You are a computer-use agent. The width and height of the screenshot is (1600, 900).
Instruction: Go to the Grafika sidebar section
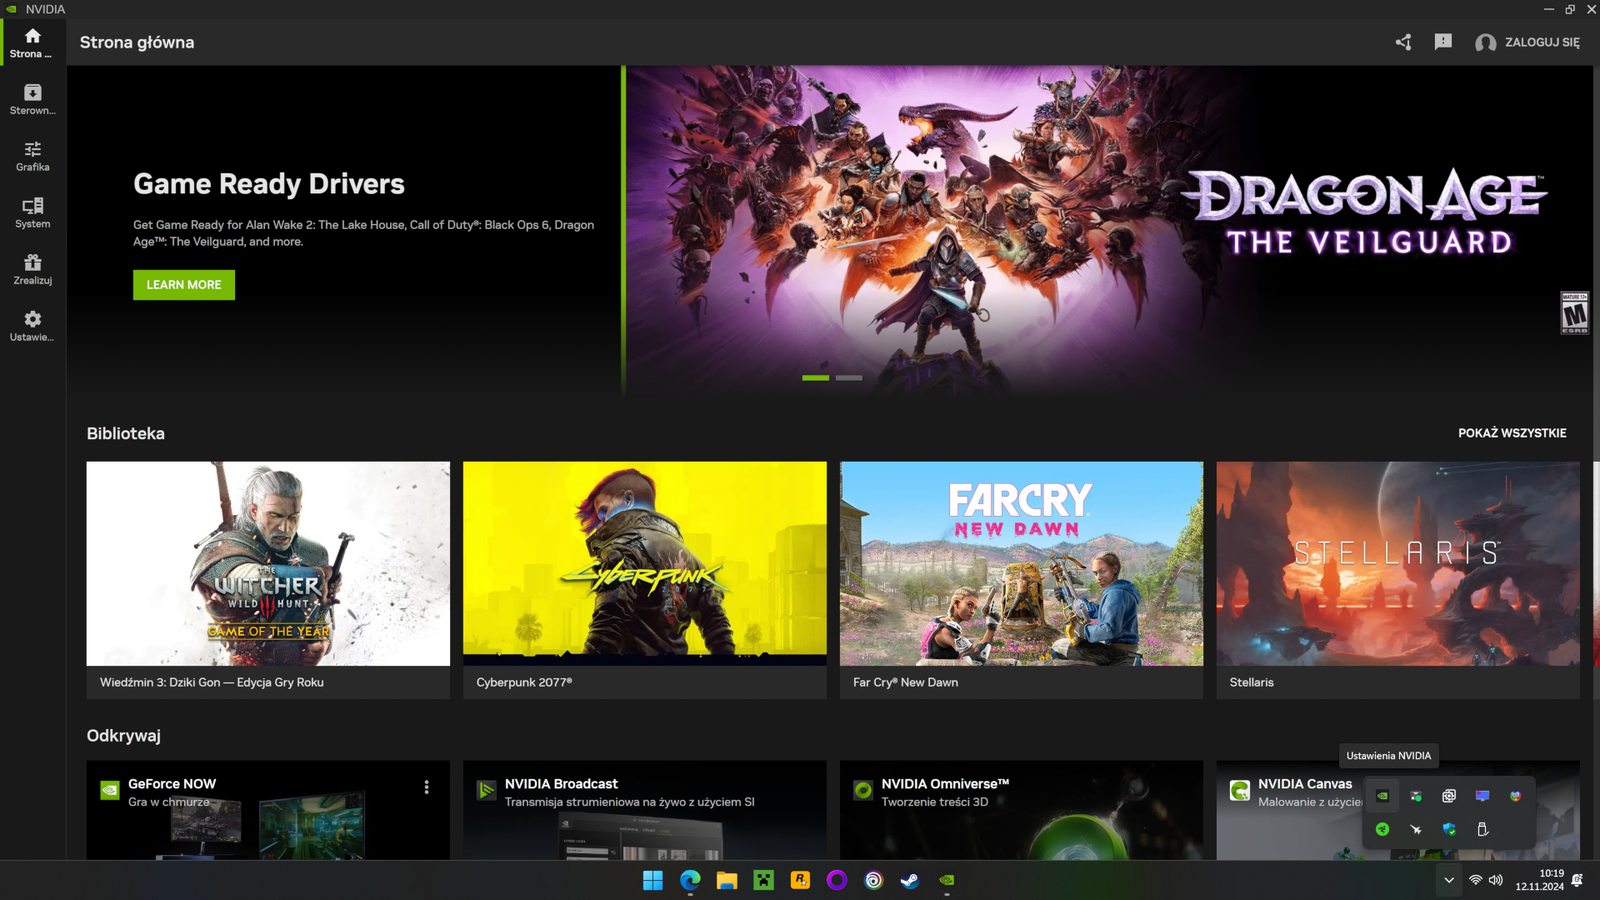click(x=32, y=156)
